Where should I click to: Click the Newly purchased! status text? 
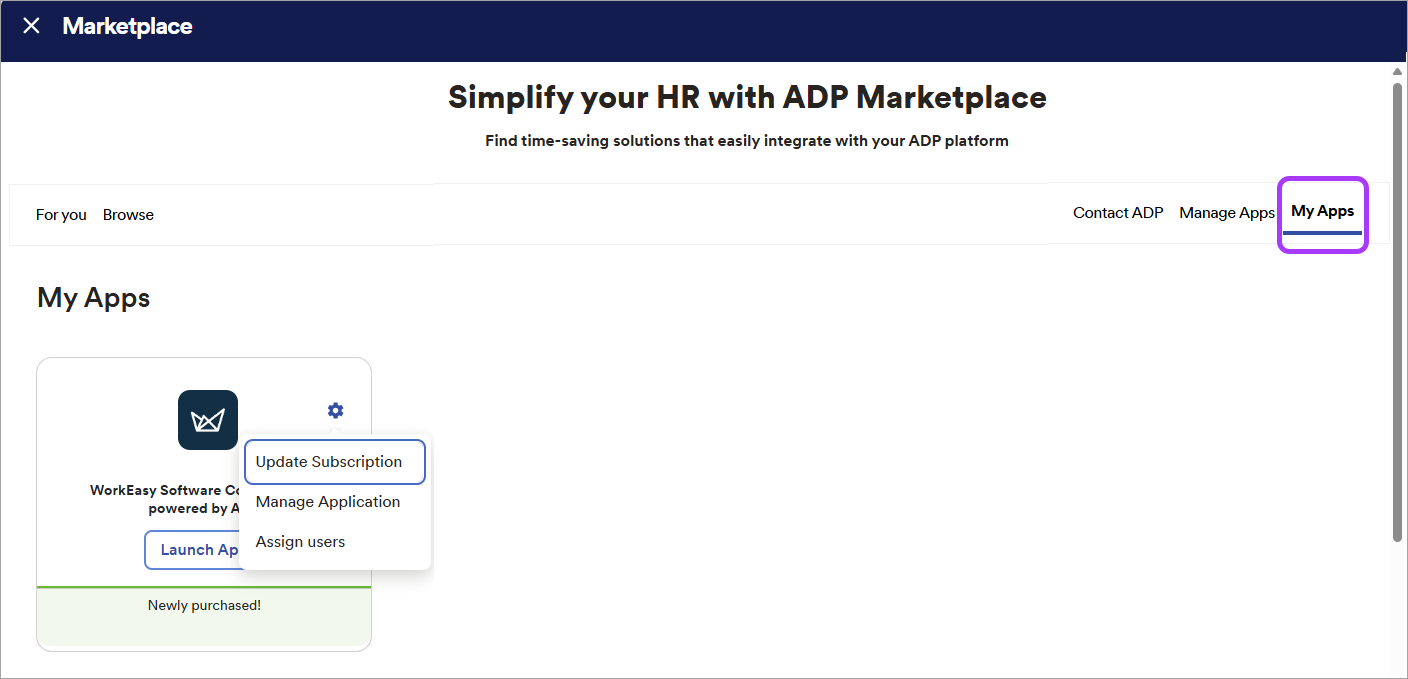click(204, 605)
